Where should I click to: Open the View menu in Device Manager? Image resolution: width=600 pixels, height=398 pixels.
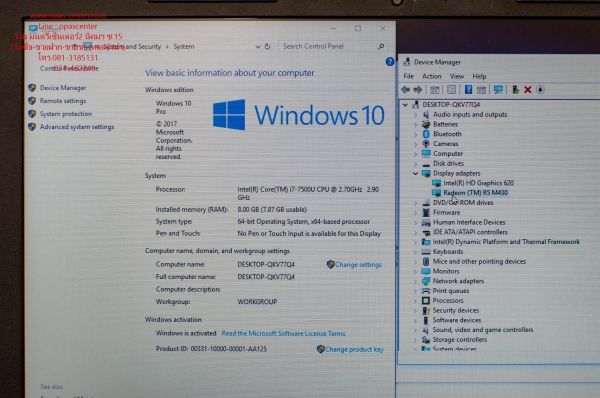[x=457, y=76]
